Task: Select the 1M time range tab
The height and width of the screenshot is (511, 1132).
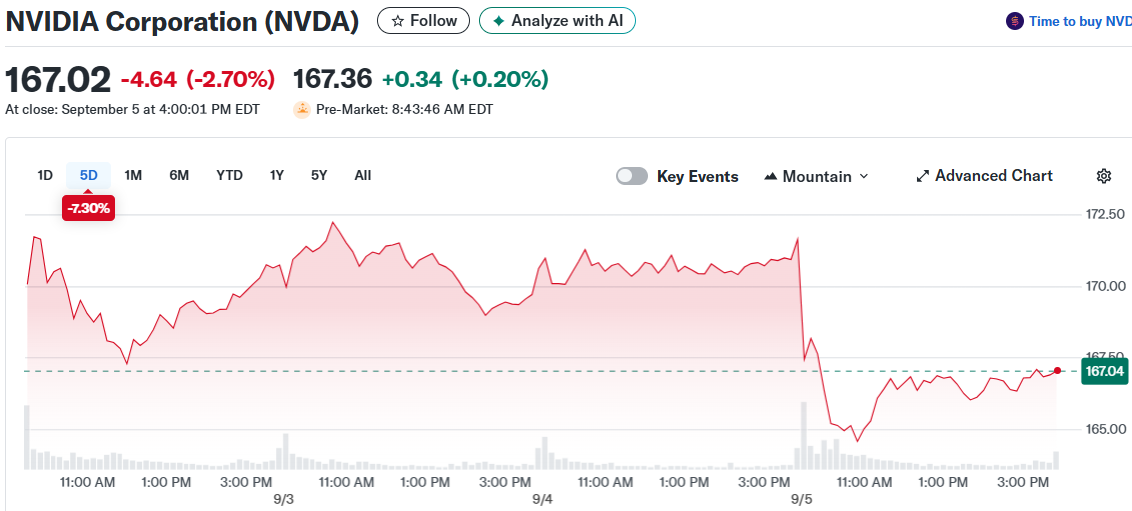Action: [x=133, y=175]
